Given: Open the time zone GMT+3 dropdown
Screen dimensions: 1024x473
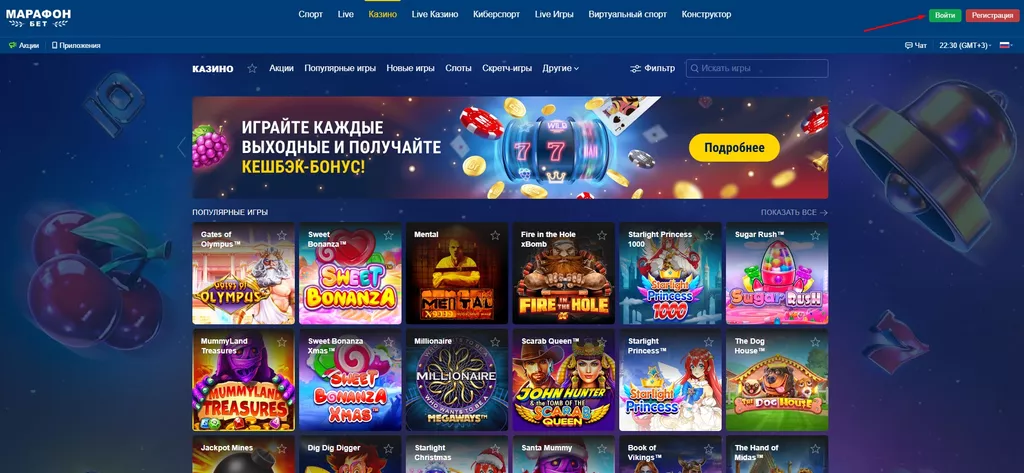Looking at the screenshot, I should (965, 46).
